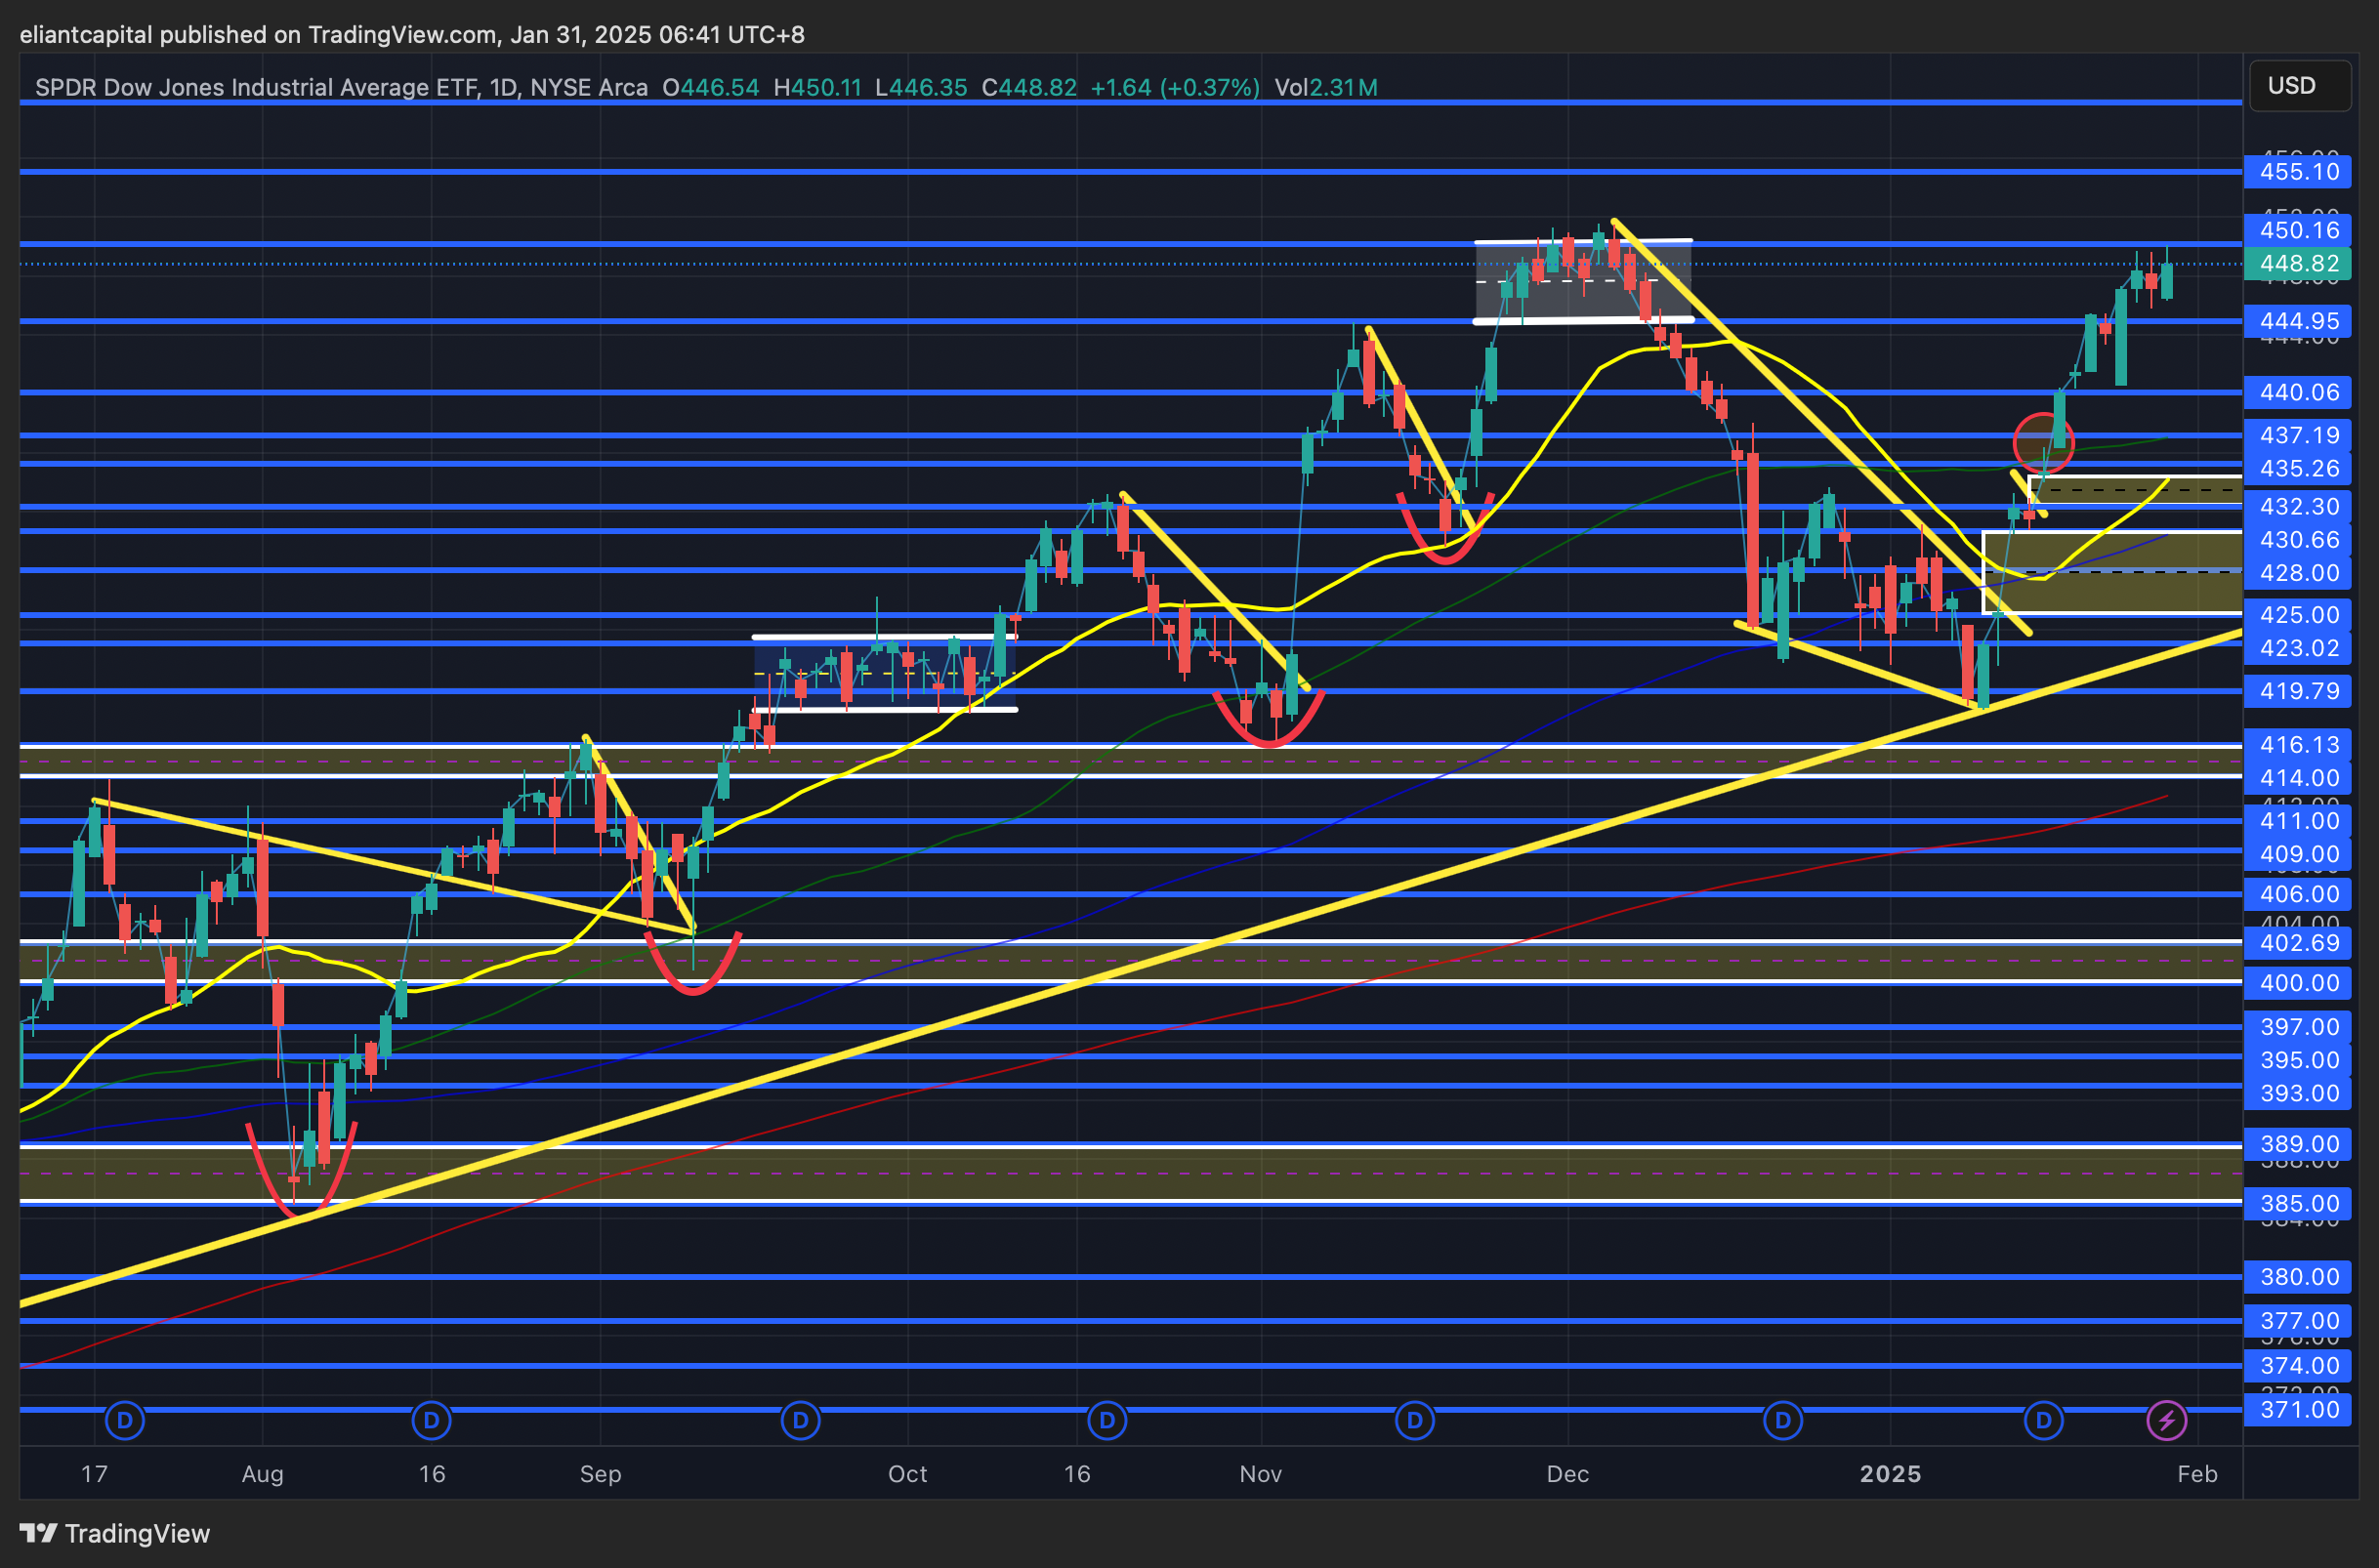Click the dividend D marker between Sep and Oct

point(800,1420)
